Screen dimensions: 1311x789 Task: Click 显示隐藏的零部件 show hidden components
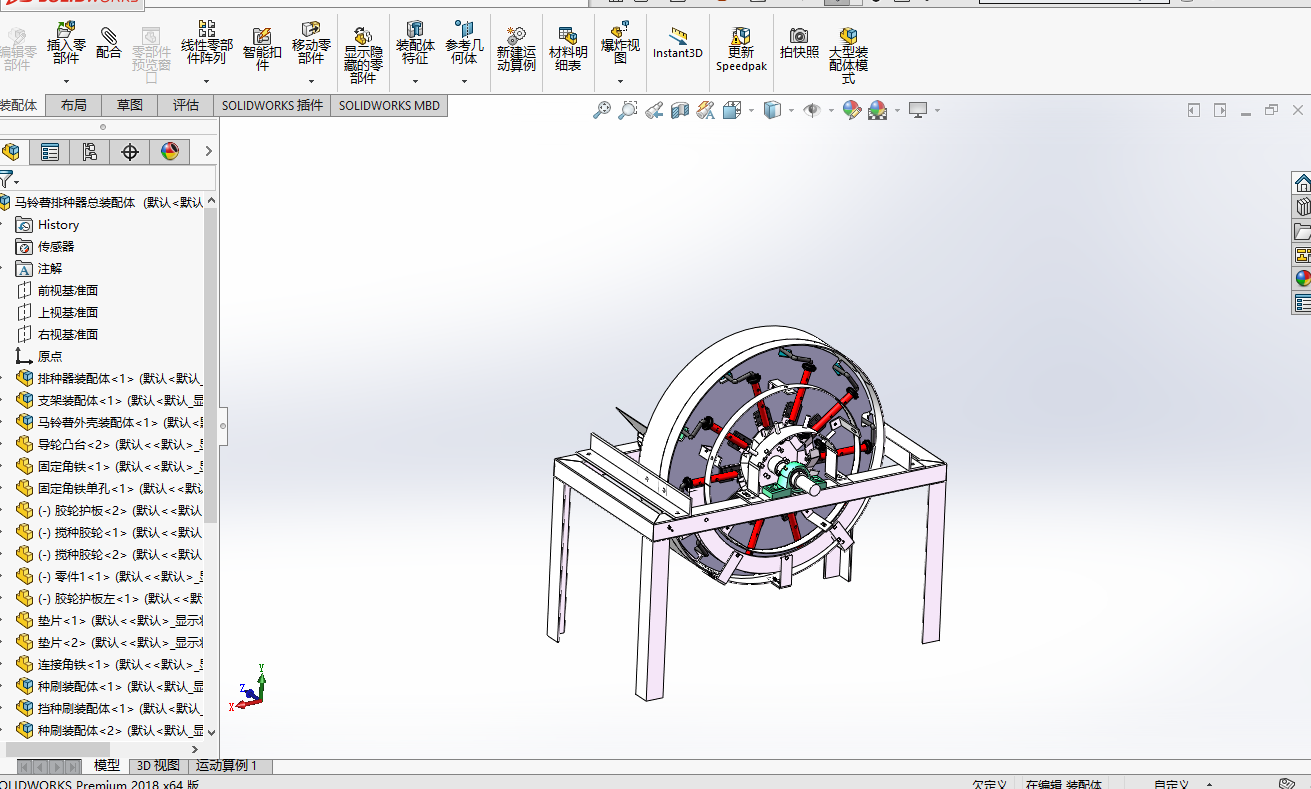point(363,55)
